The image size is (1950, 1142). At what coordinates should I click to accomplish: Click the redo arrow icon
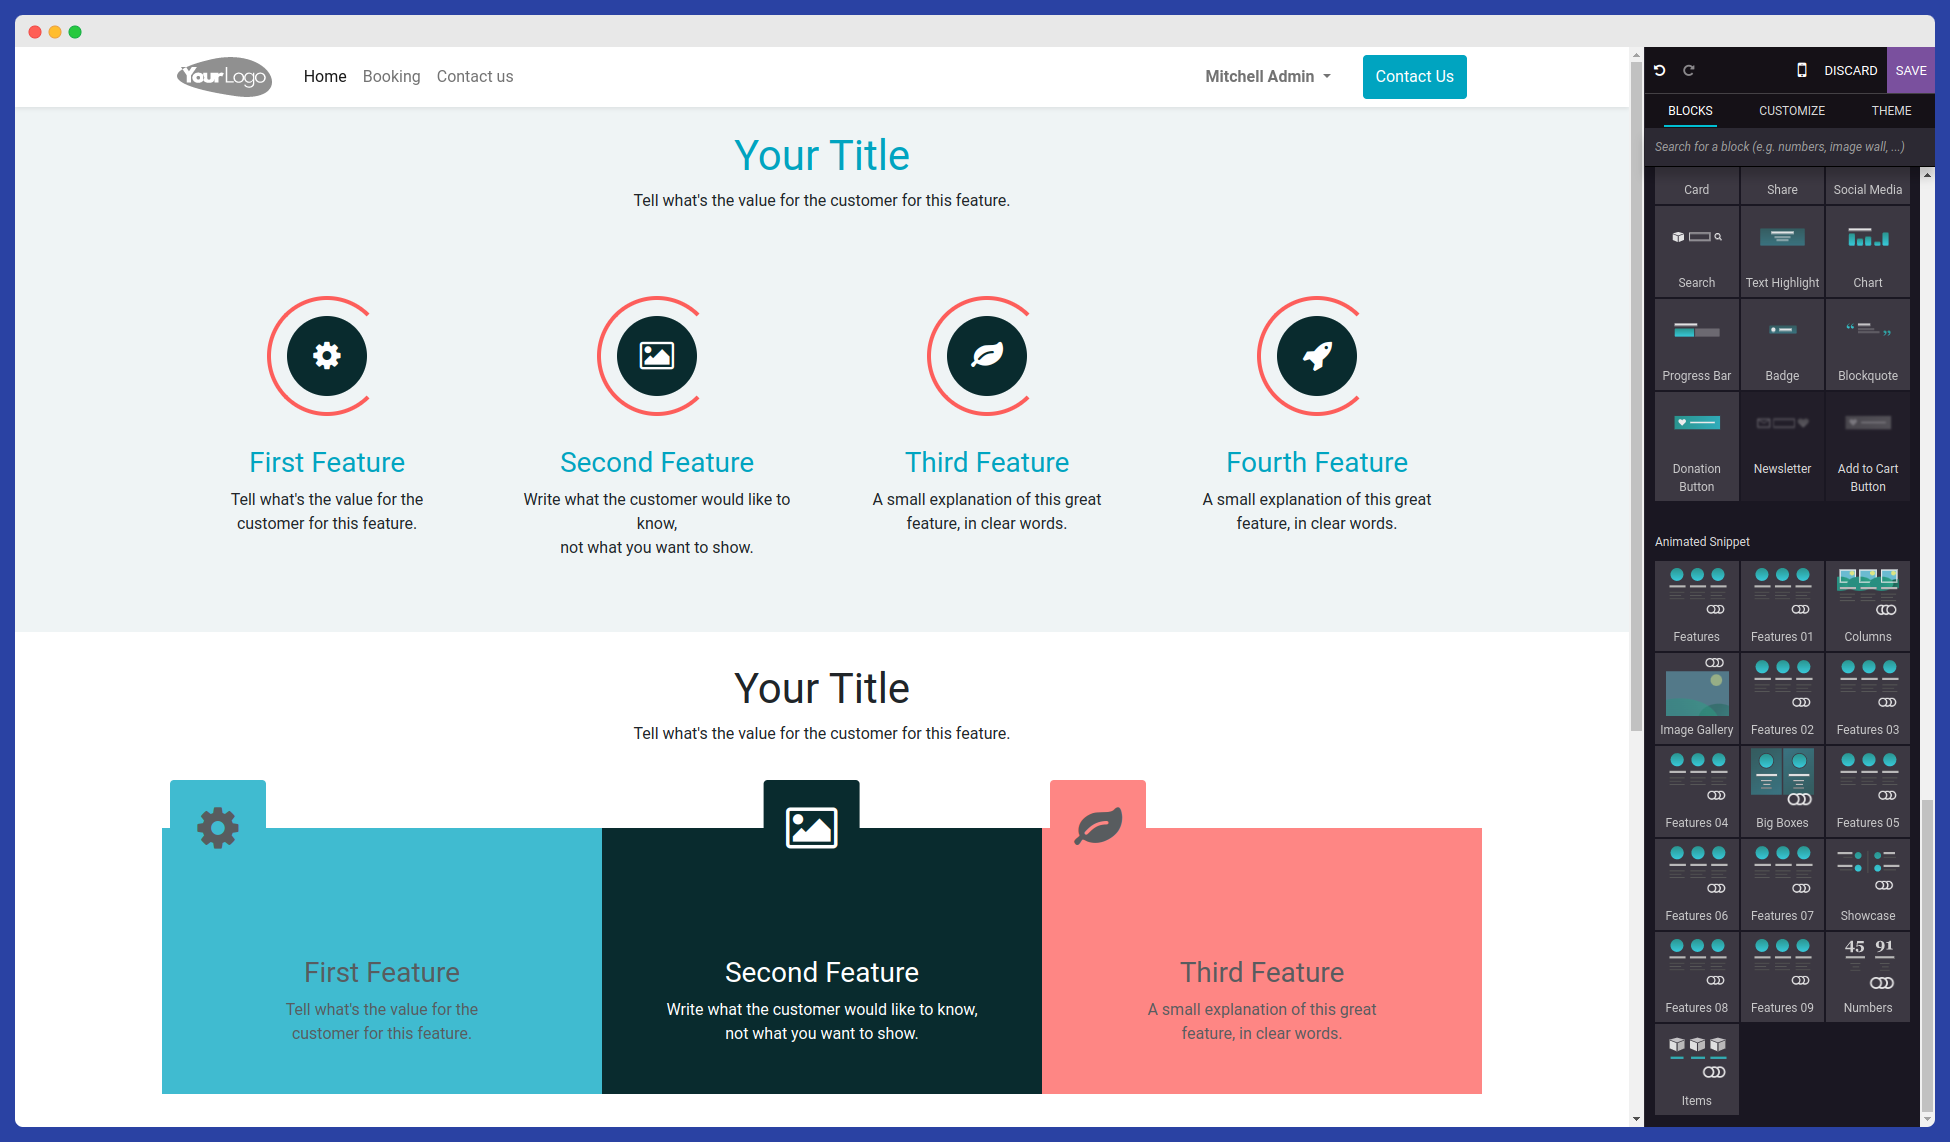click(x=1689, y=70)
